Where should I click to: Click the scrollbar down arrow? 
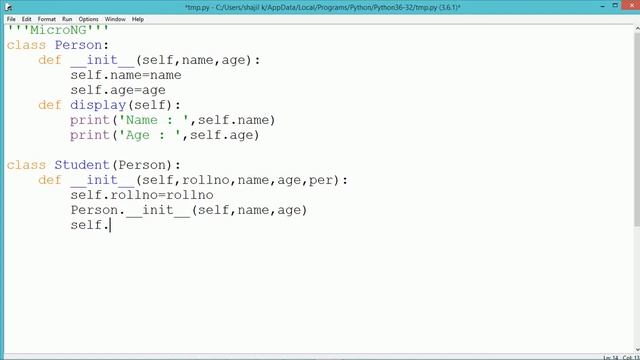click(637, 350)
